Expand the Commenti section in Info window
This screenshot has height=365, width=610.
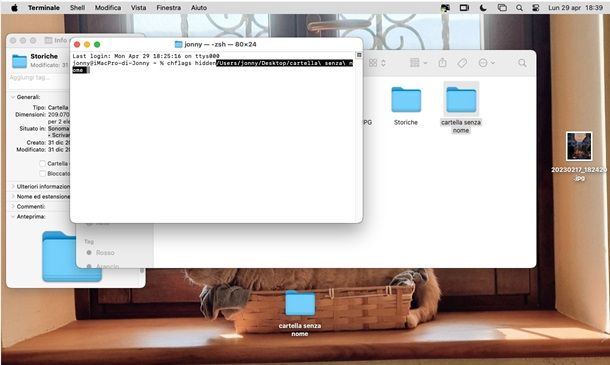(13, 207)
